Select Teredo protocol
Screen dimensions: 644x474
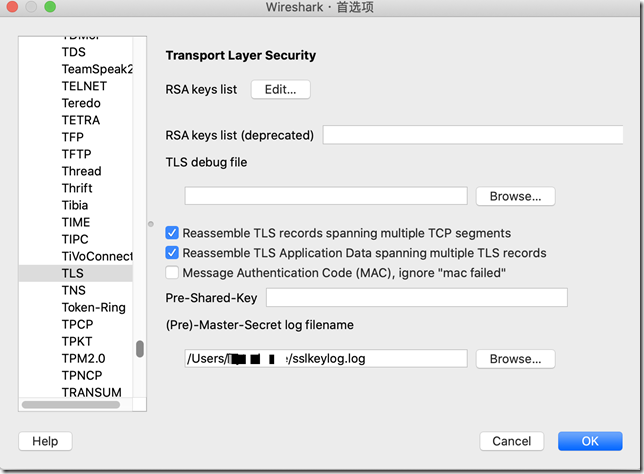pyautogui.click(x=76, y=103)
